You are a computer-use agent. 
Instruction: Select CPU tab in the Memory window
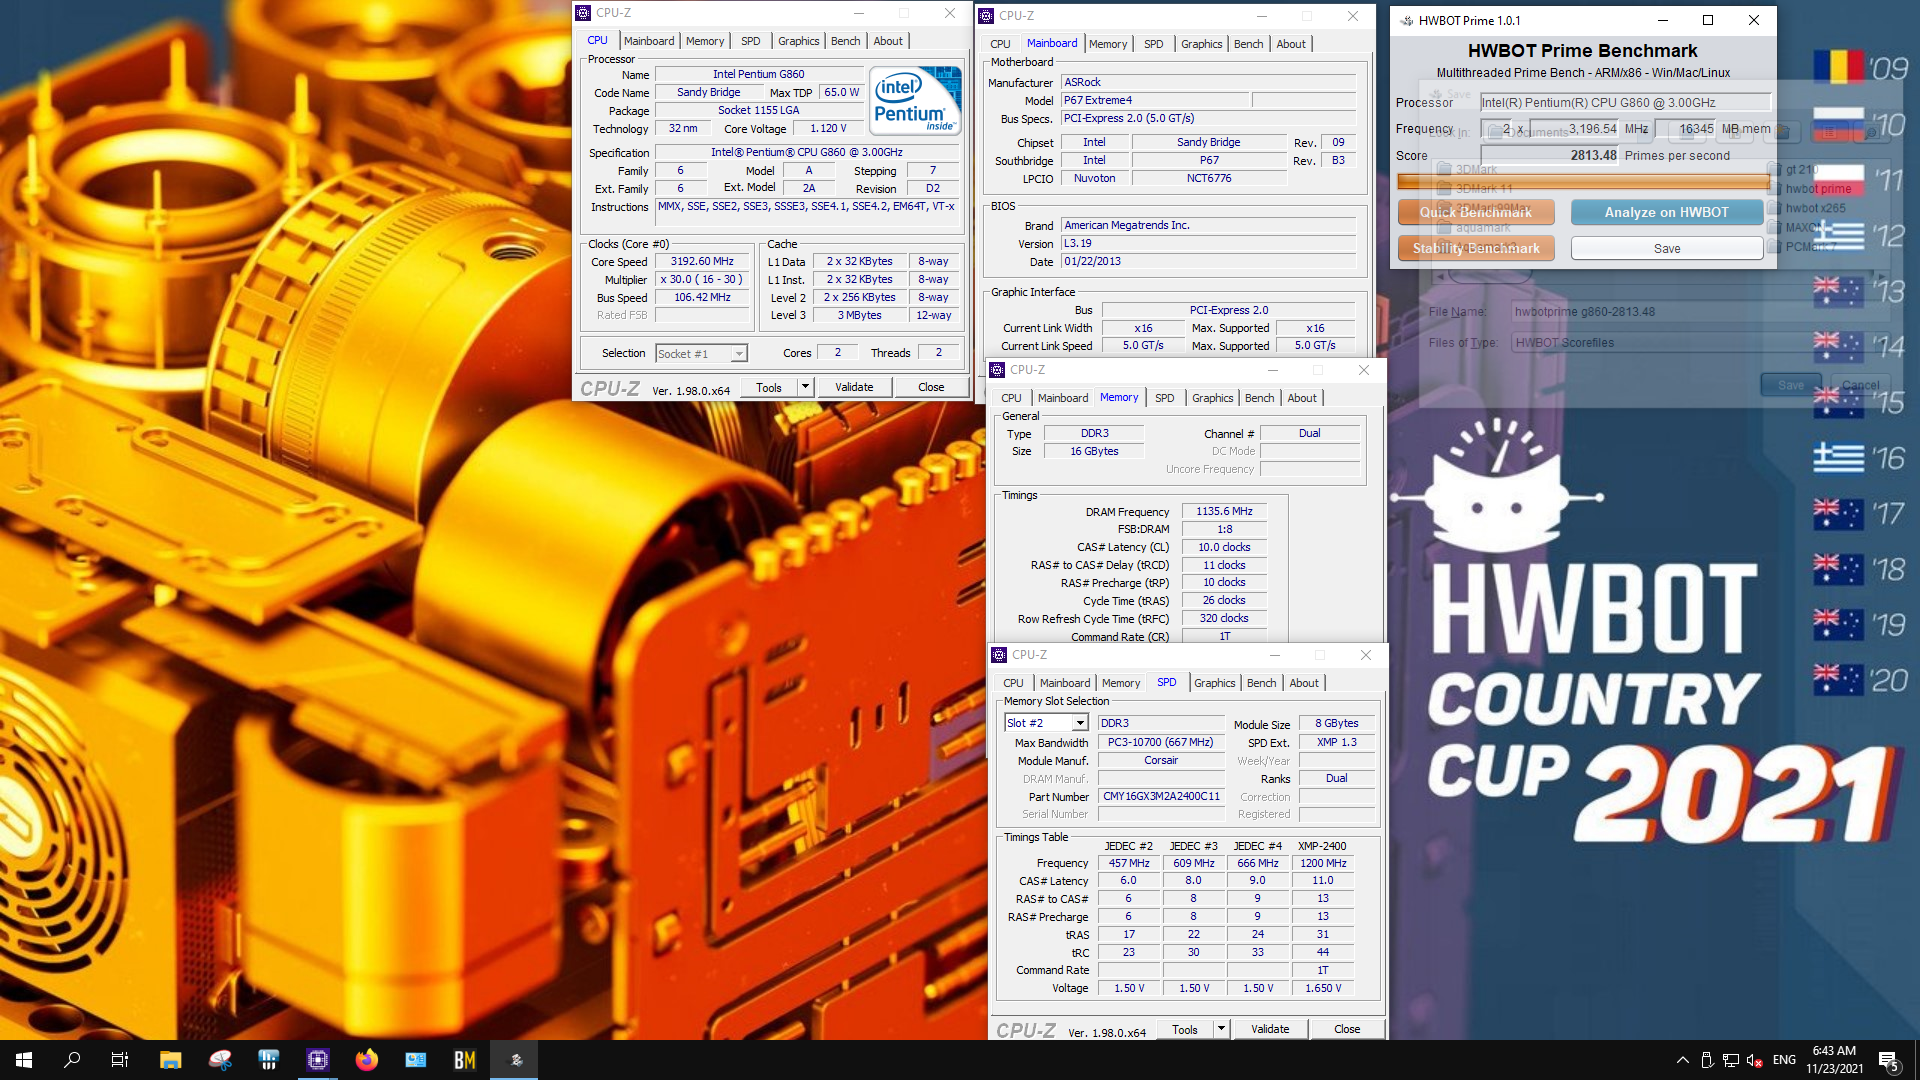tap(1011, 398)
